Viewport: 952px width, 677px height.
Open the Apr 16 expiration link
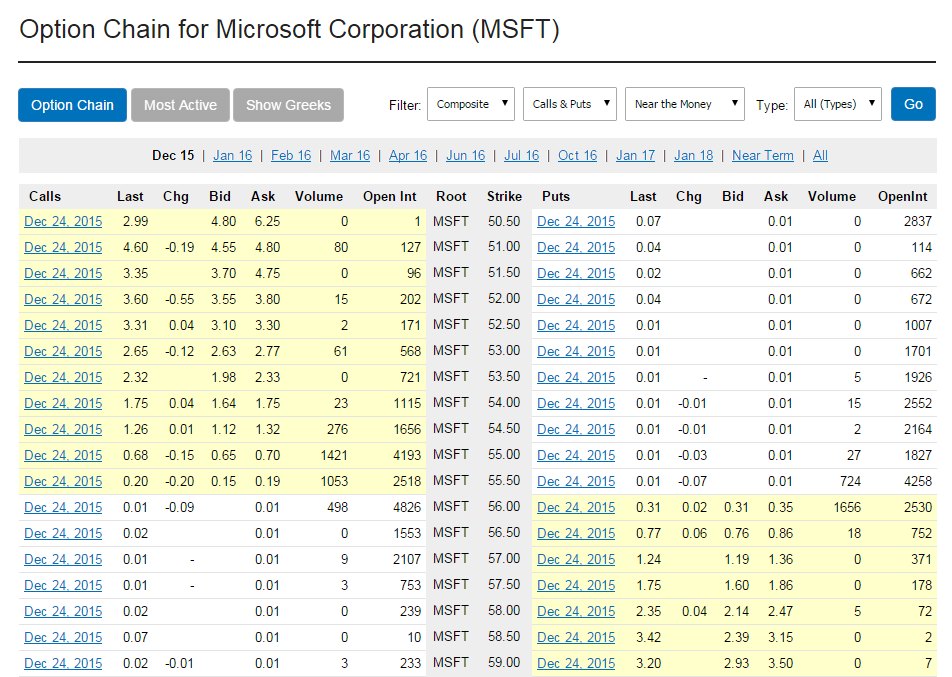(408, 155)
